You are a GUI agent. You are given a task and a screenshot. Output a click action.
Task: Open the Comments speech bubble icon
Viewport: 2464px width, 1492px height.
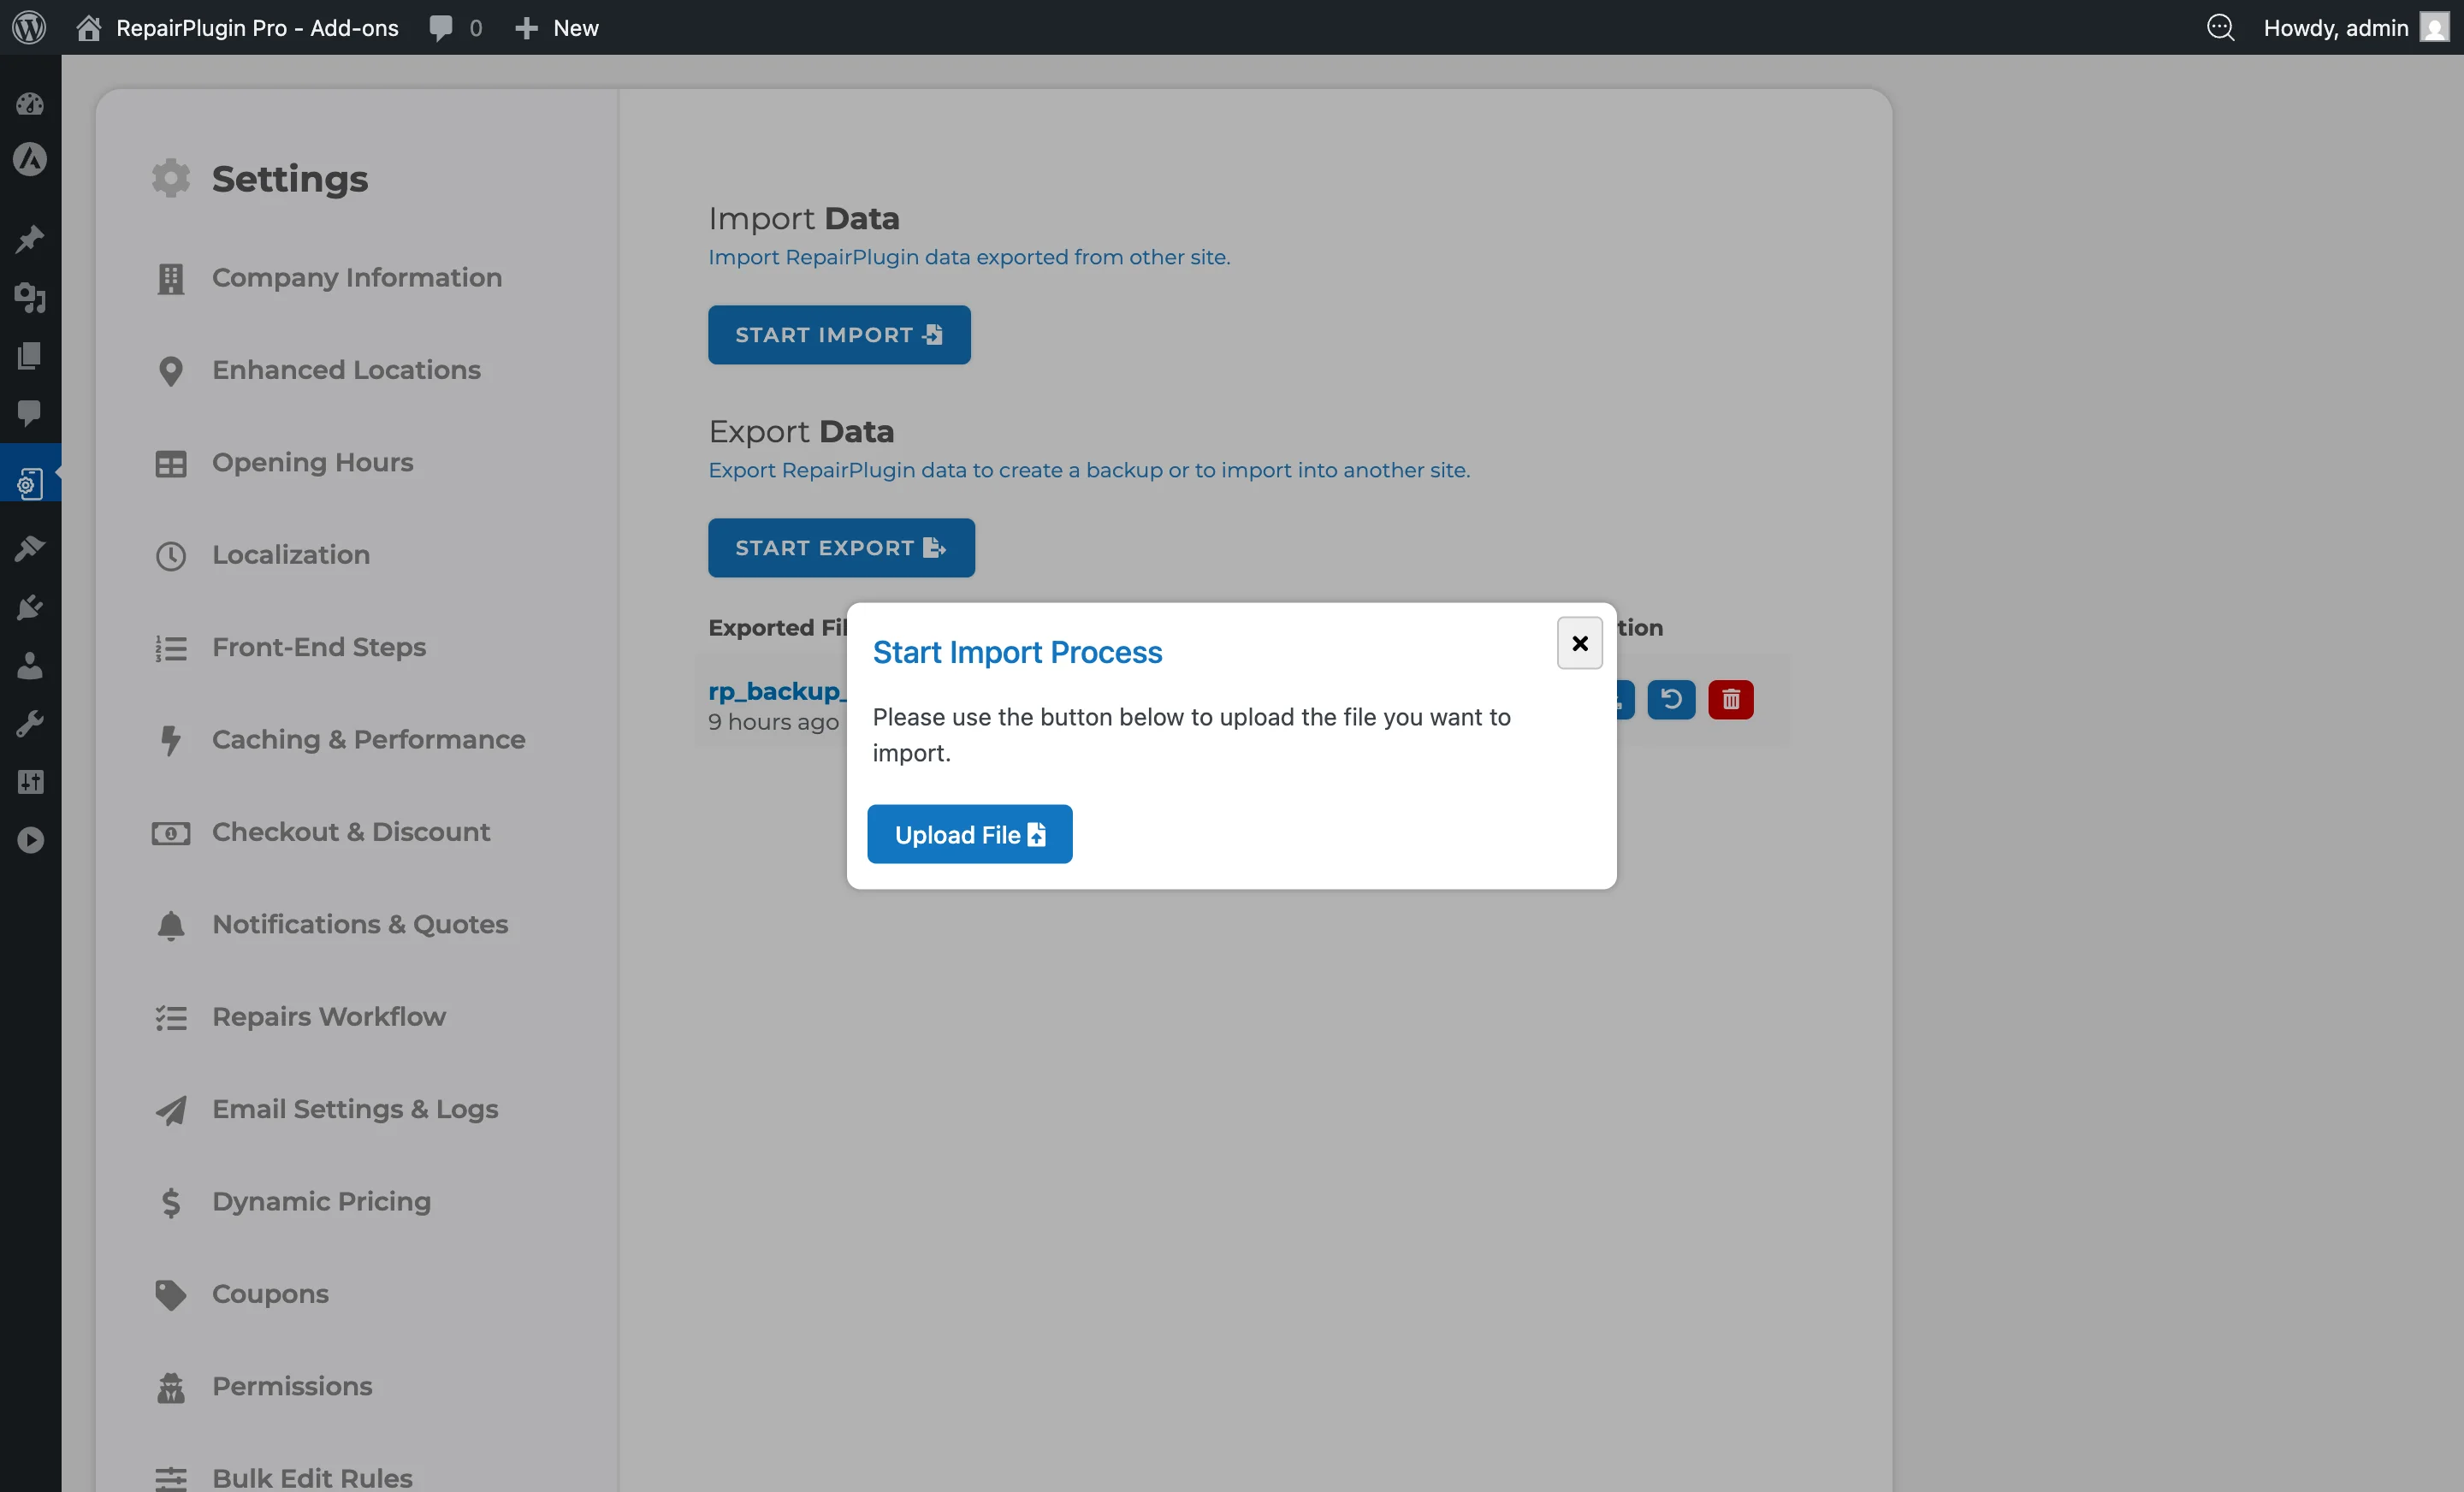(x=30, y=415)
